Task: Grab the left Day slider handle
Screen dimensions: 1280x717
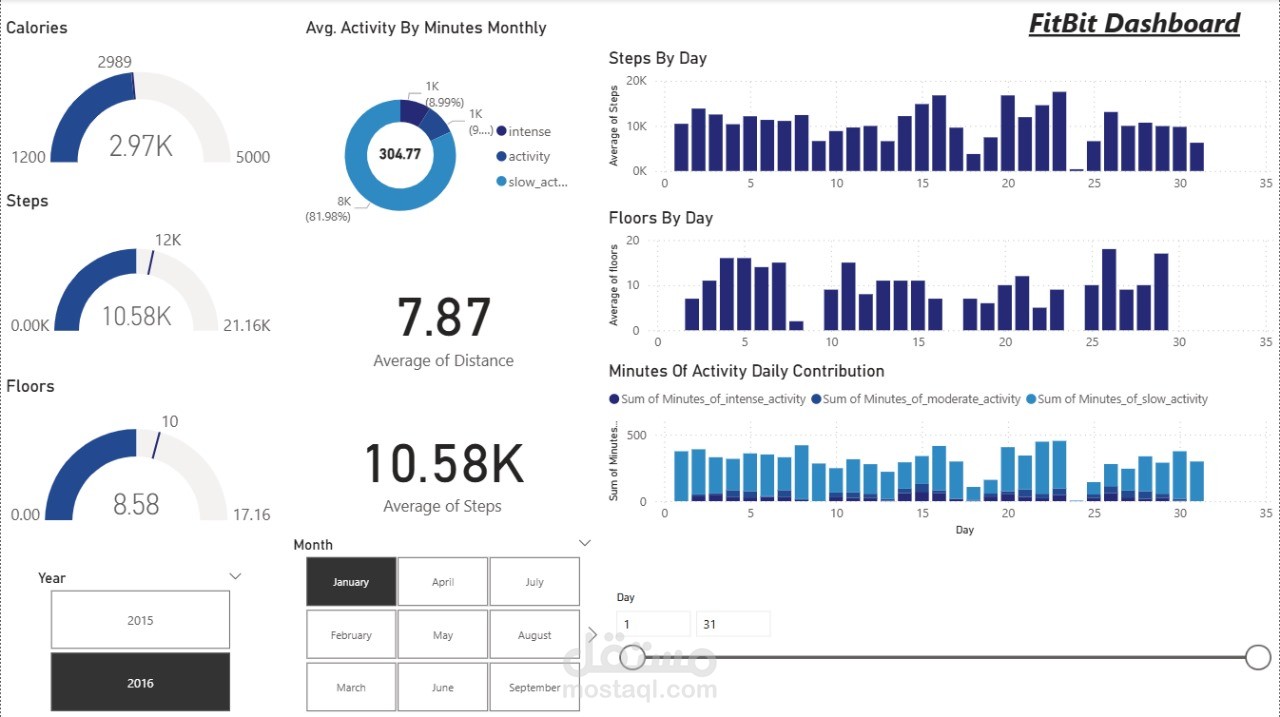Action: (x=632, y=657)
